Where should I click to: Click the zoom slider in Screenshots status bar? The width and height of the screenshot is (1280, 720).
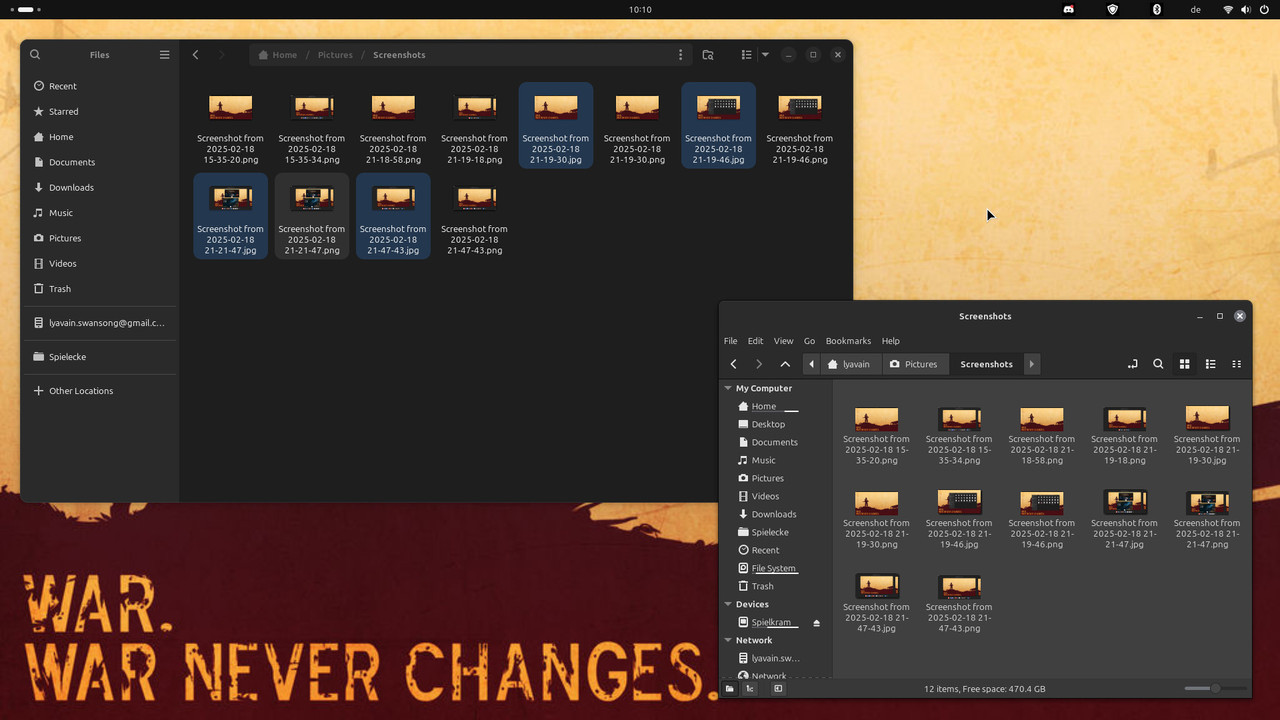click(x=1216, y=688)
